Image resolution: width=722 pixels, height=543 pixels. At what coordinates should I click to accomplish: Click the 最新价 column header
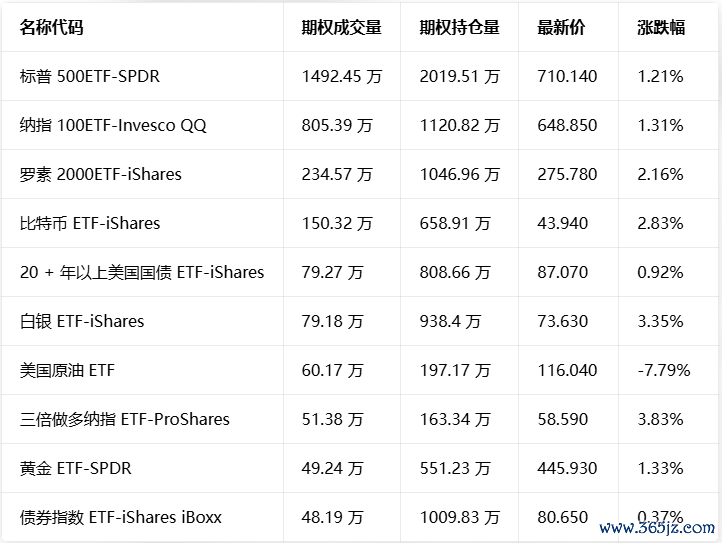coord(561,27)
